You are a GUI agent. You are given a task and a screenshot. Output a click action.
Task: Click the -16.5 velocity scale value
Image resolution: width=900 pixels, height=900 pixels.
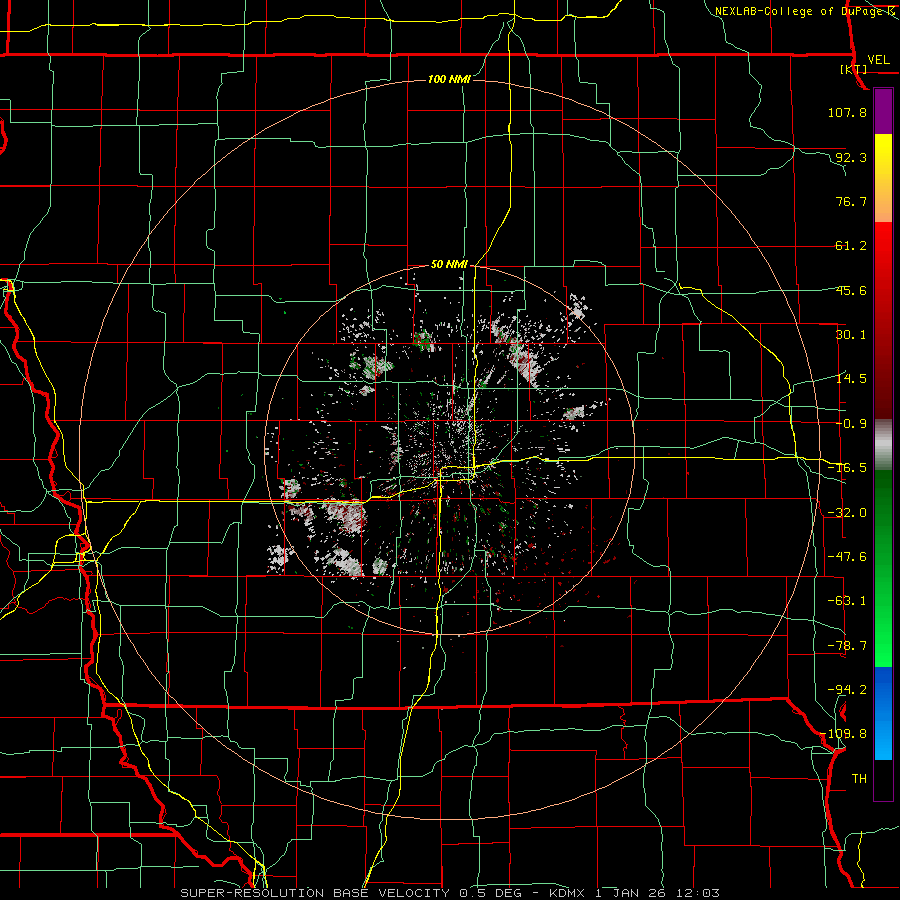point(847,468)
